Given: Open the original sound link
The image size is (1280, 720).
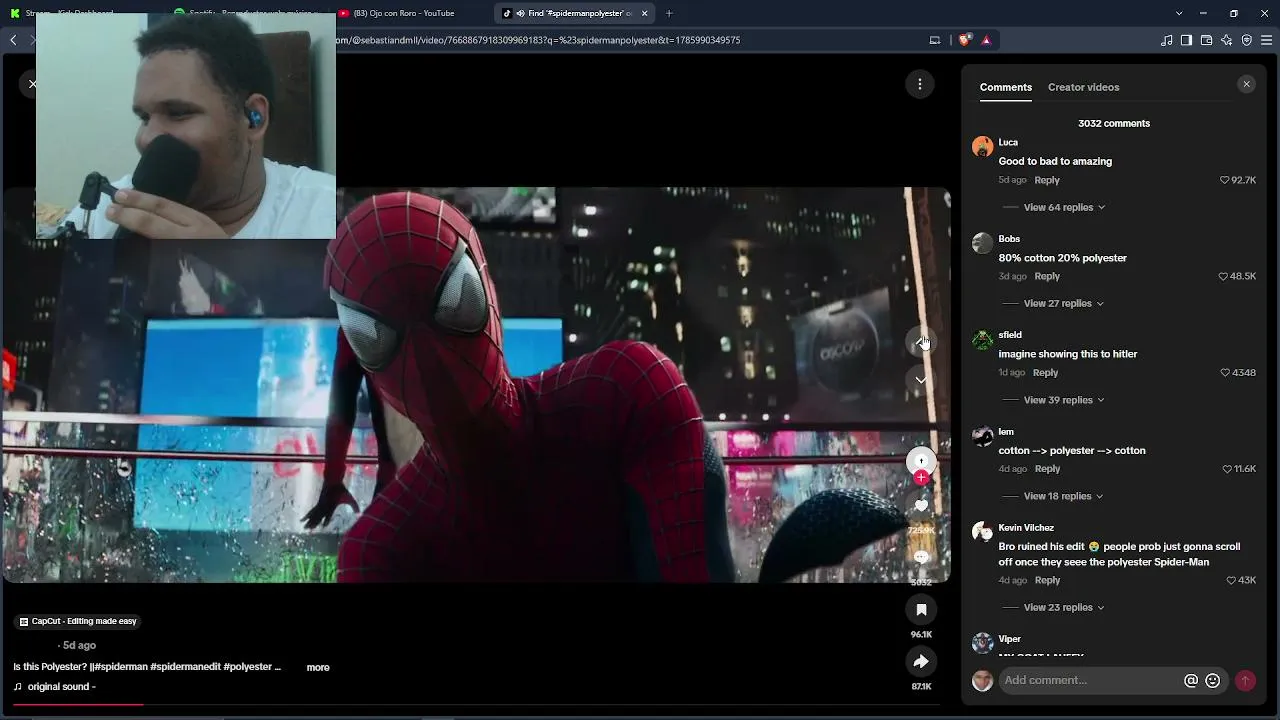Looking at the screenshot, I should (55, 687).
